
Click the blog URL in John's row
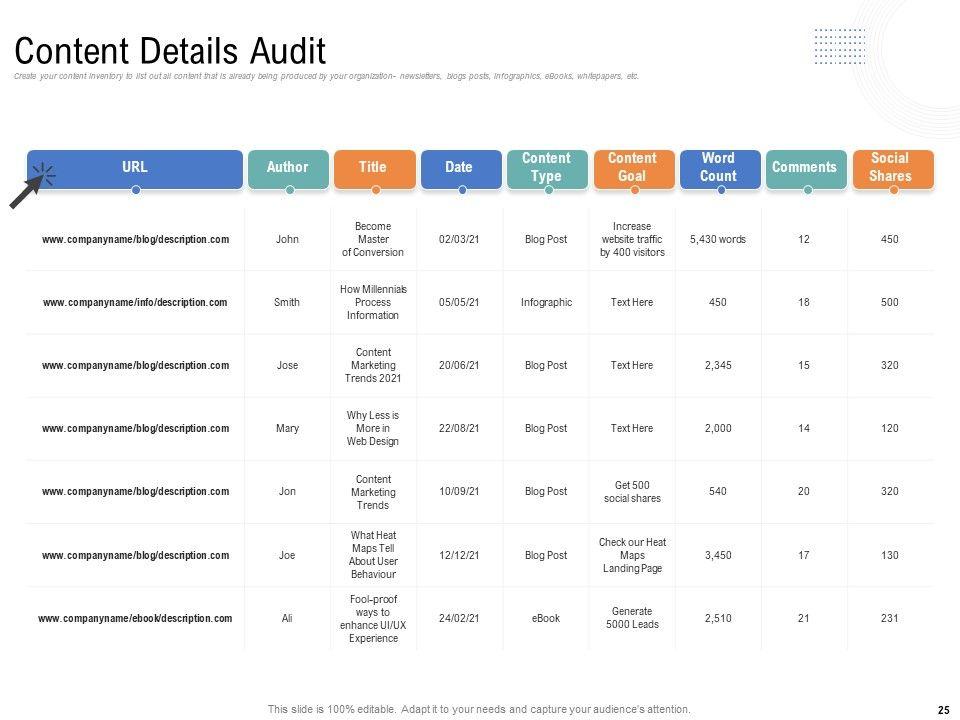point(135,239)
